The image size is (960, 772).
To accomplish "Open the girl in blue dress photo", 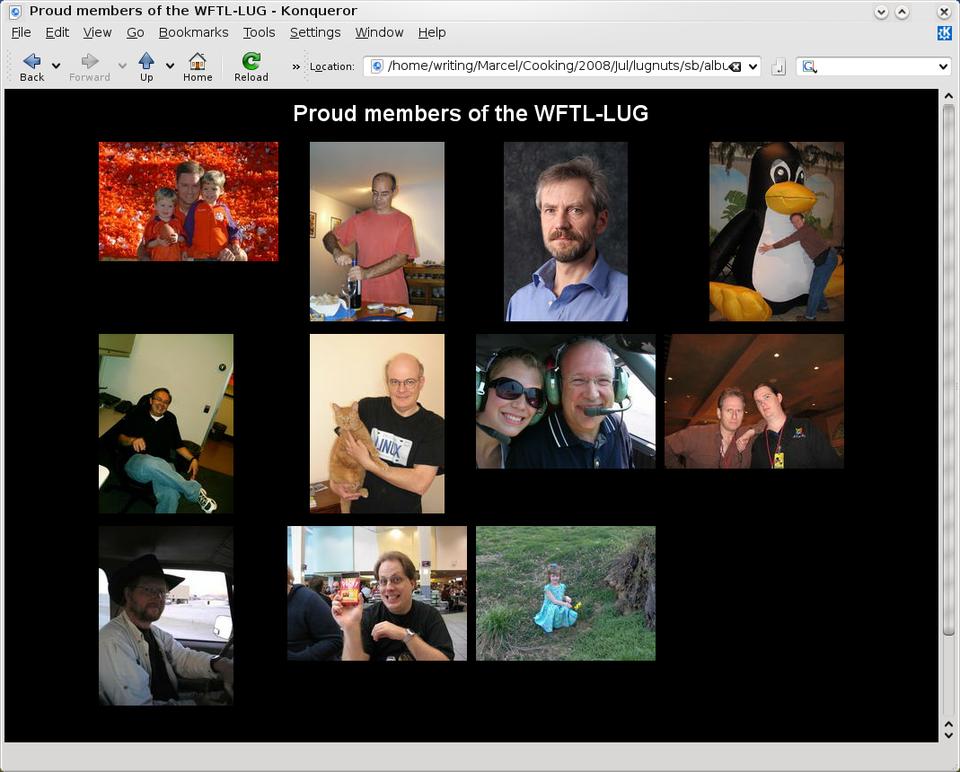I will click(565, 593).
